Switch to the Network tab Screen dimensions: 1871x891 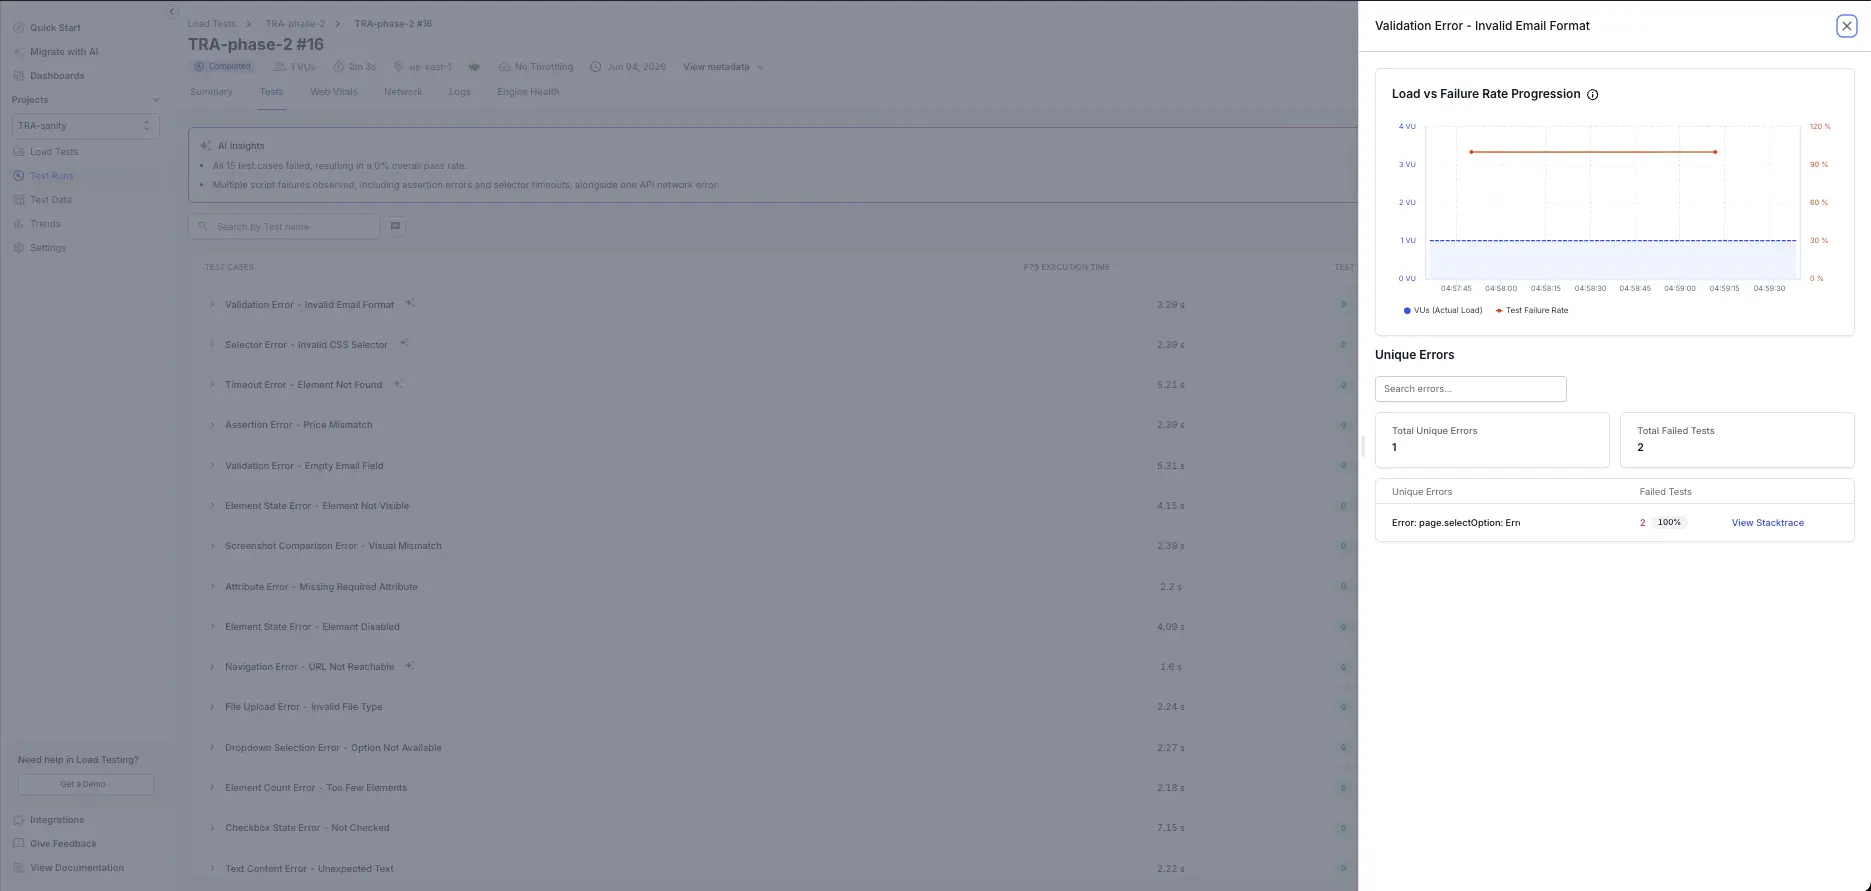pyautogui.click(x=403, y=92)
